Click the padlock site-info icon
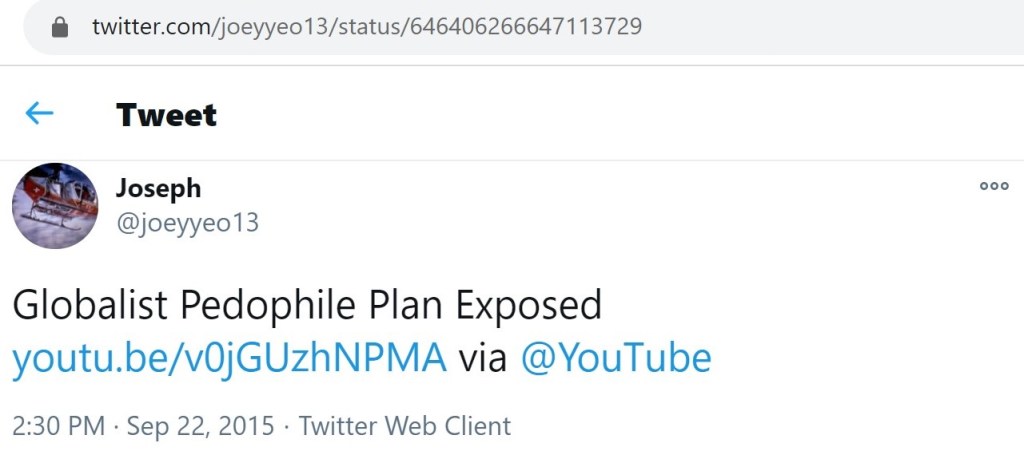The image size is (1024, 451). click(61, 27)
